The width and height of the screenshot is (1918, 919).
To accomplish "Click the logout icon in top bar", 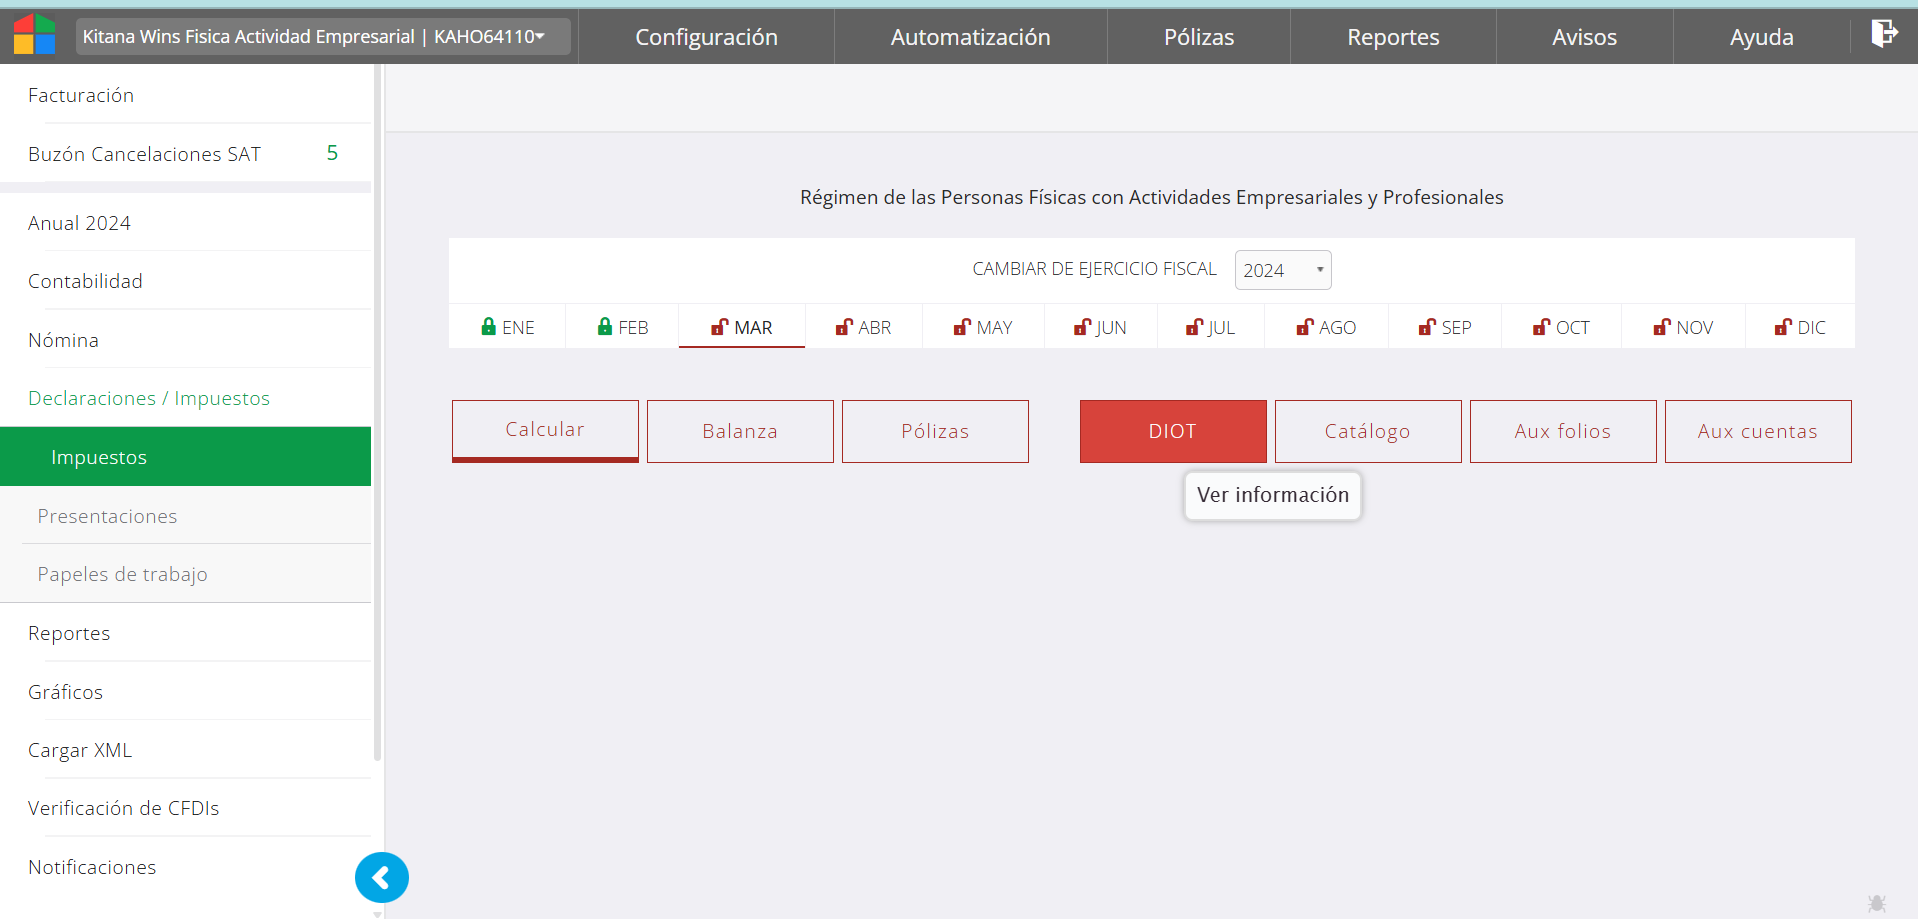I will coord(1883,34).
